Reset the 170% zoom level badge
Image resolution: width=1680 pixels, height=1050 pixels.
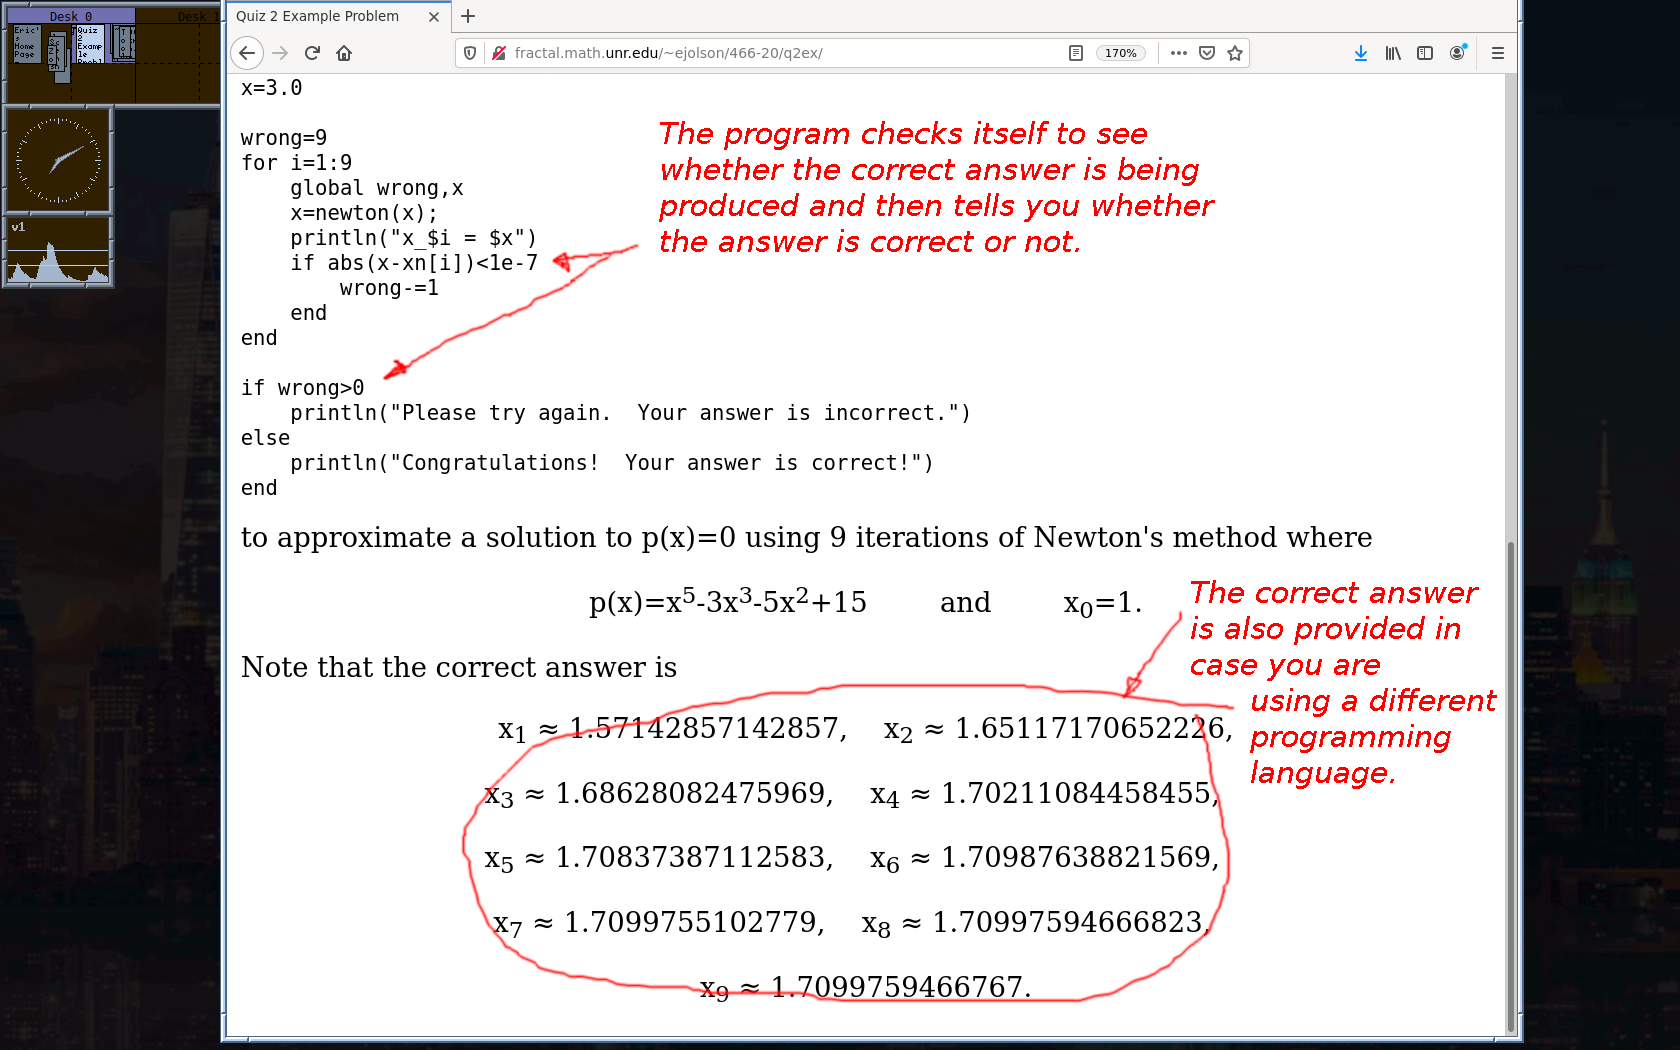(x=1120, y=53)
